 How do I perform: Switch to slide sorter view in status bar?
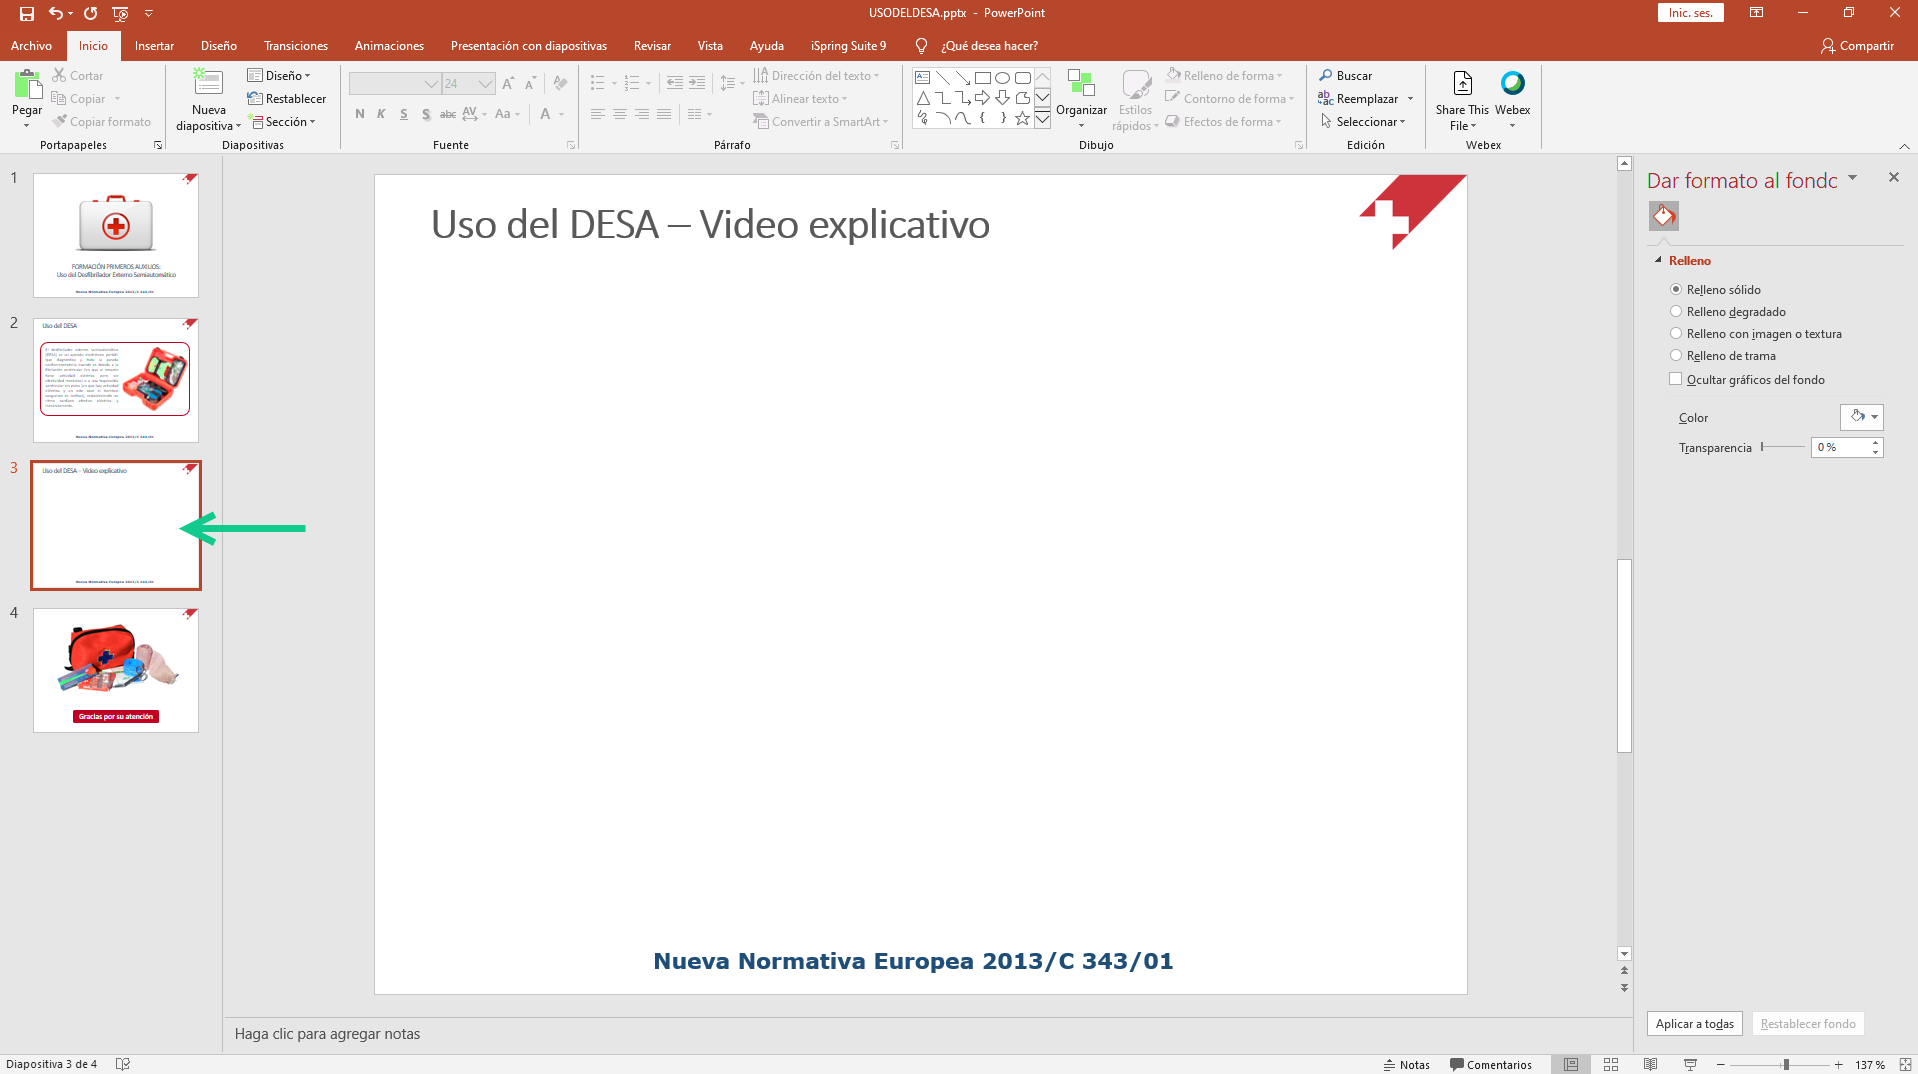coord(1610,1065)
